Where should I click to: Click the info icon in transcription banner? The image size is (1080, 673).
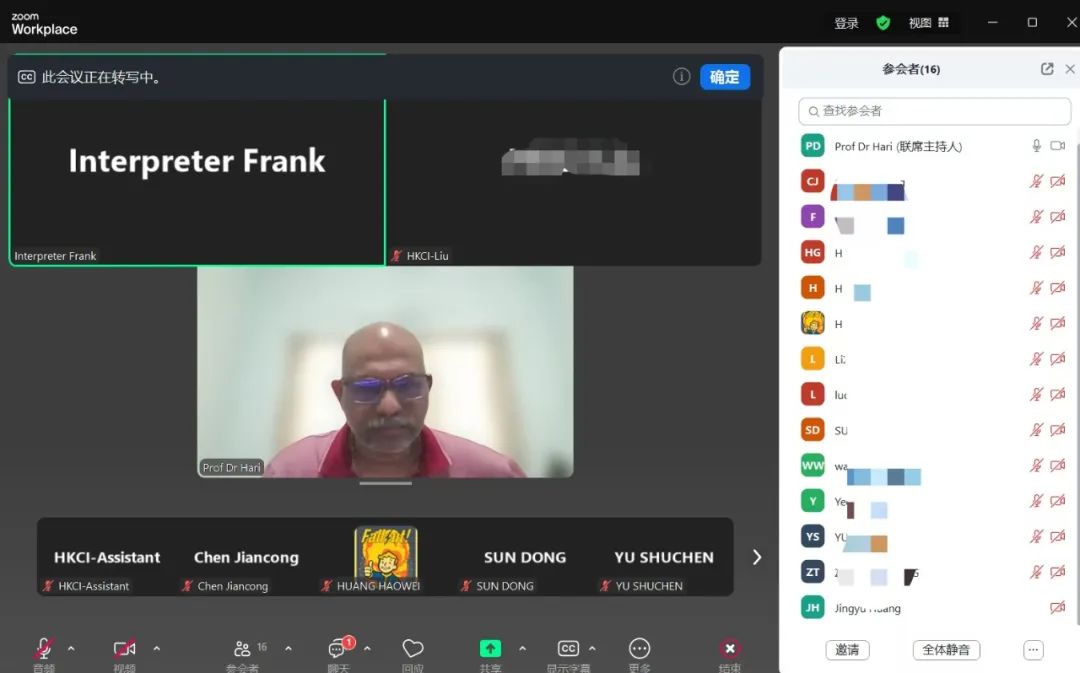pos(682,77)
